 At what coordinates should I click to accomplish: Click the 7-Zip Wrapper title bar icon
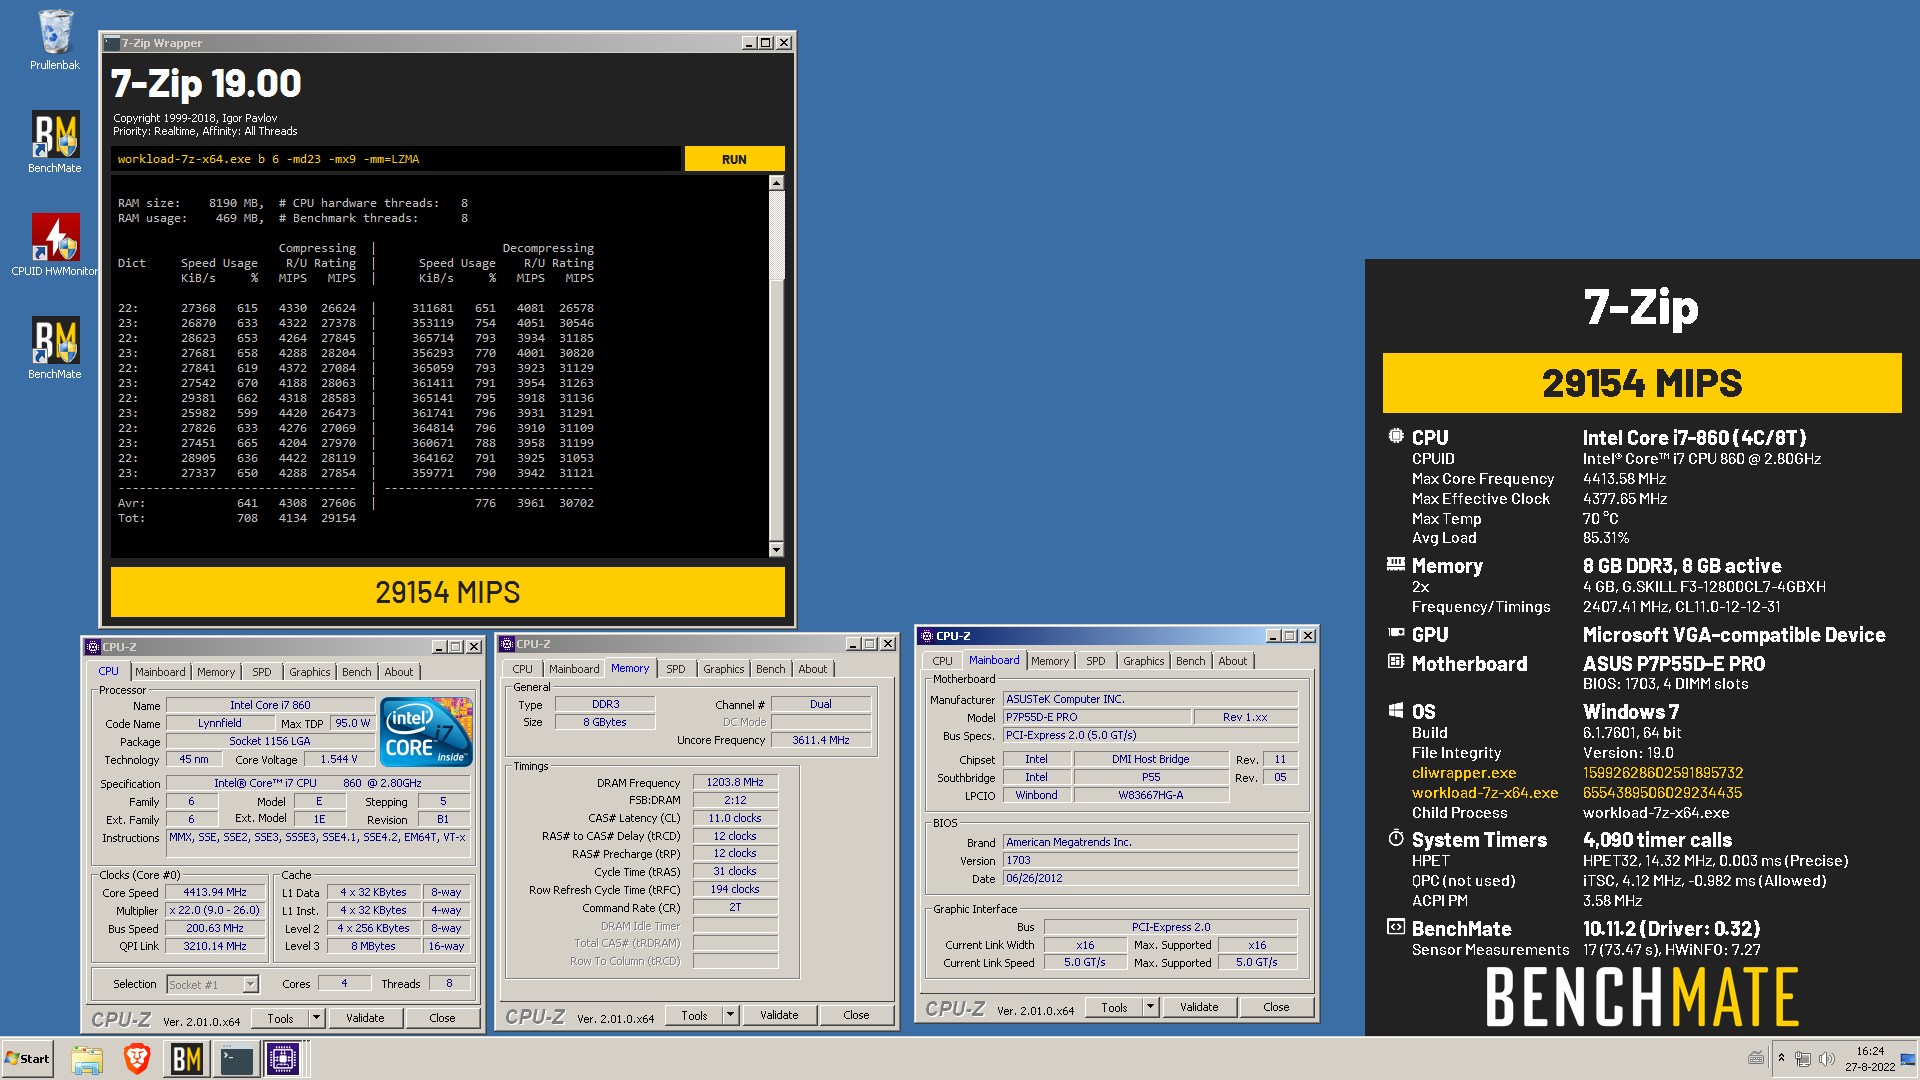pyautogui.click(x=112, y=43)
